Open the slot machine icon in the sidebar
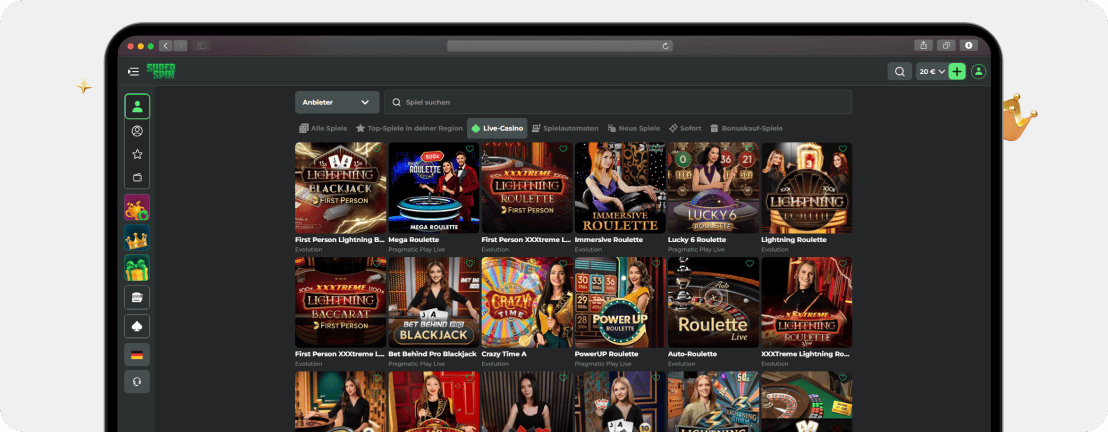The width and height of the screenshot is (1108, 432). coord(137,297)
